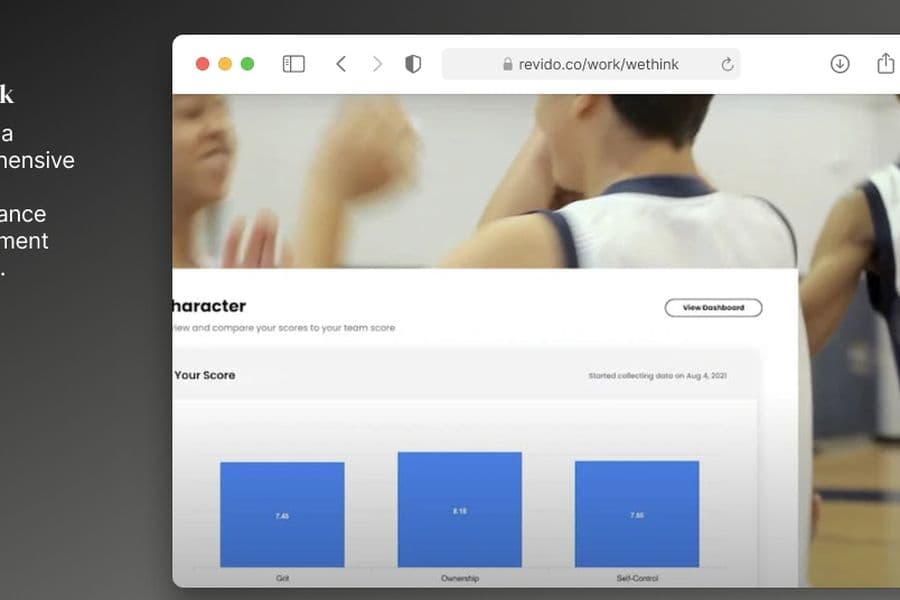
Task: Show downloads with the download arrow icon
Action: pyautogui.click(x=840, y=64)
